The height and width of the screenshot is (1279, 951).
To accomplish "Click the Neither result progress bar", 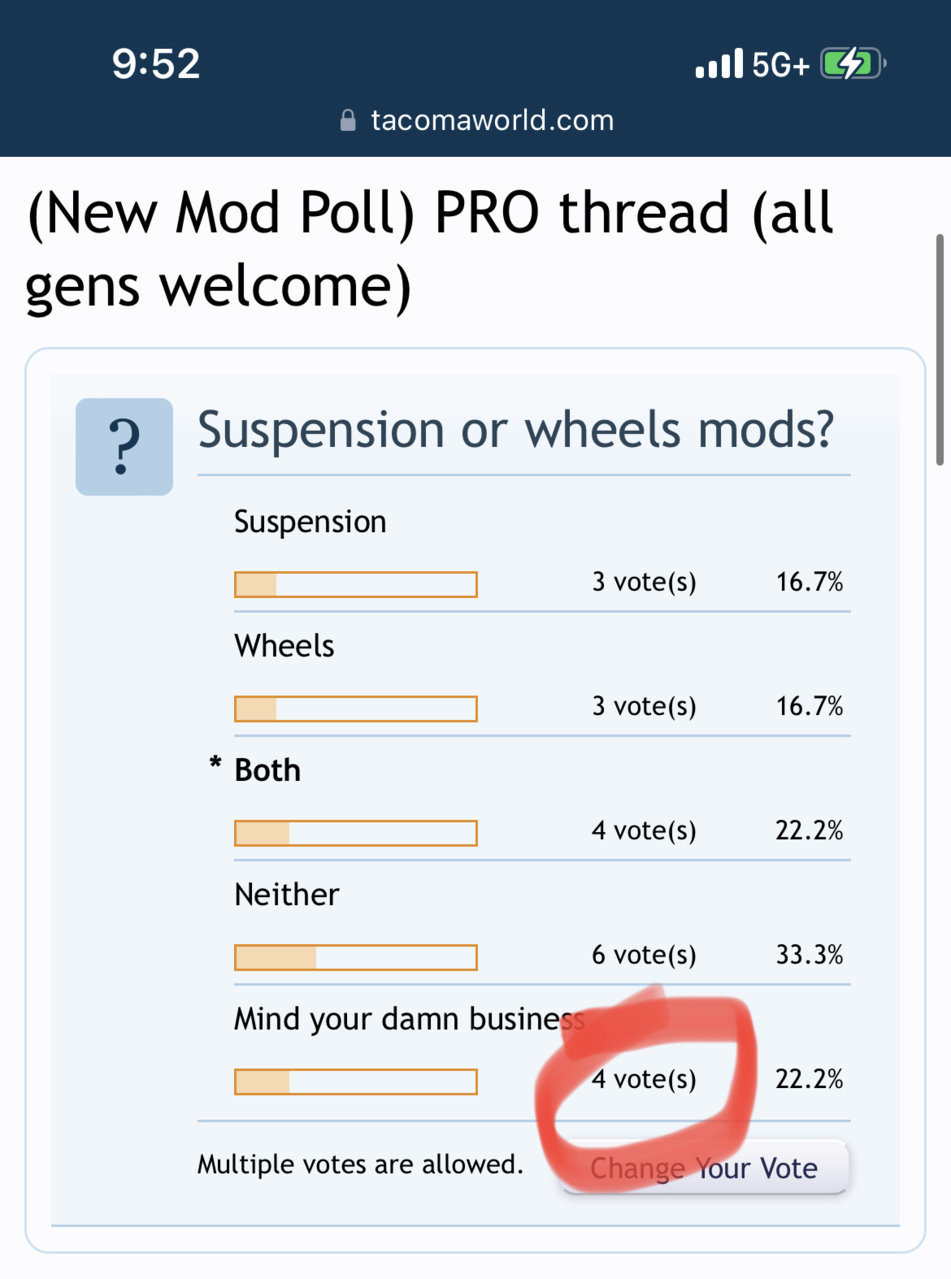I will (x=356, y=957).
